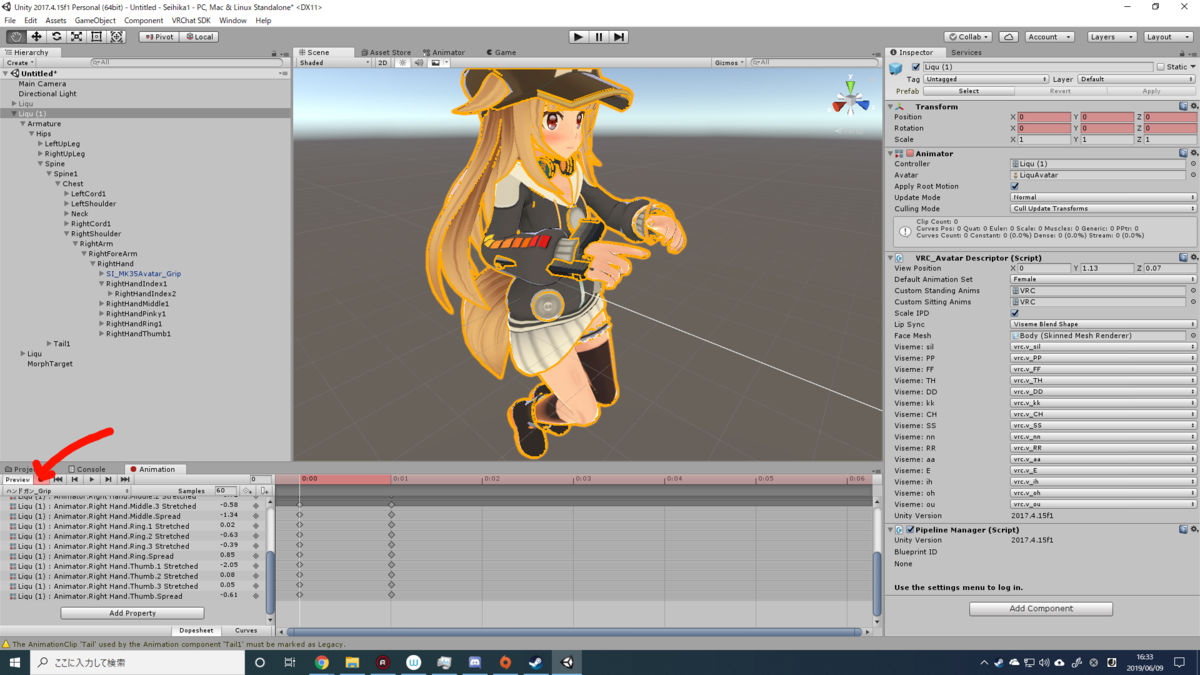
Task: Open the Lip Sync dropdown
Action: pyautogui.click(x=1104, y=324)
